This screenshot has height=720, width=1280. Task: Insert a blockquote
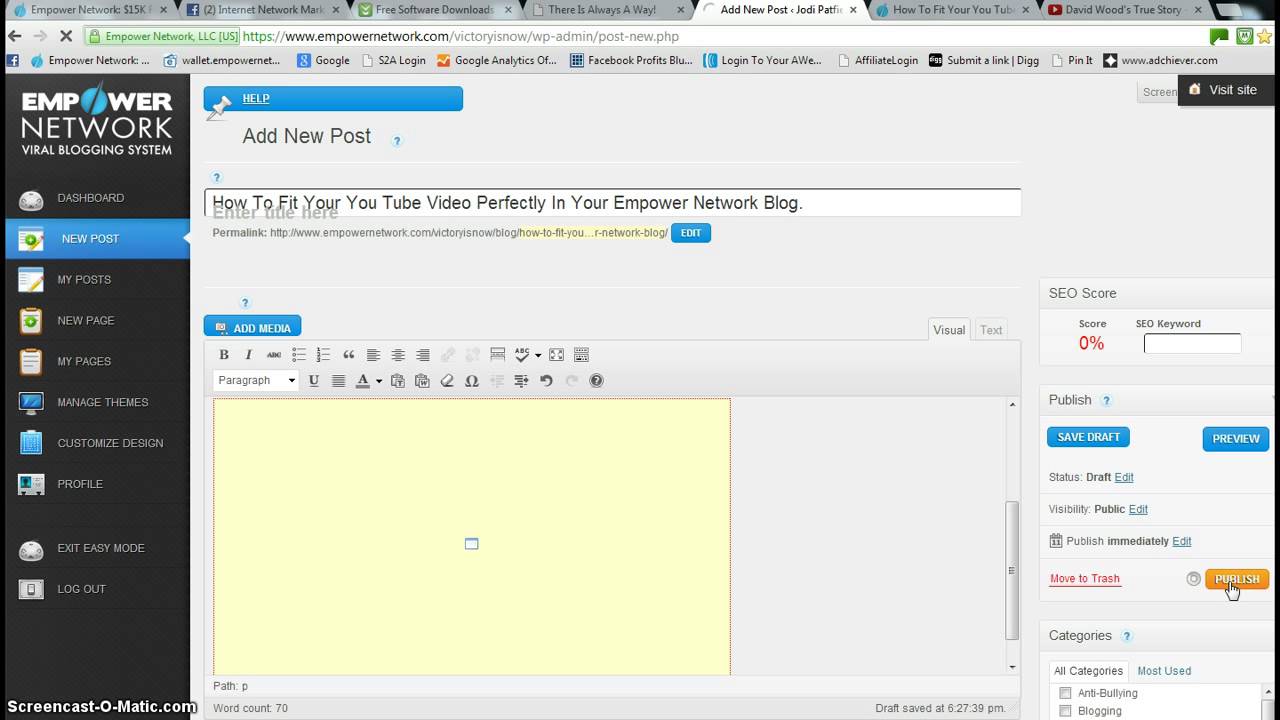coord(348,355)
